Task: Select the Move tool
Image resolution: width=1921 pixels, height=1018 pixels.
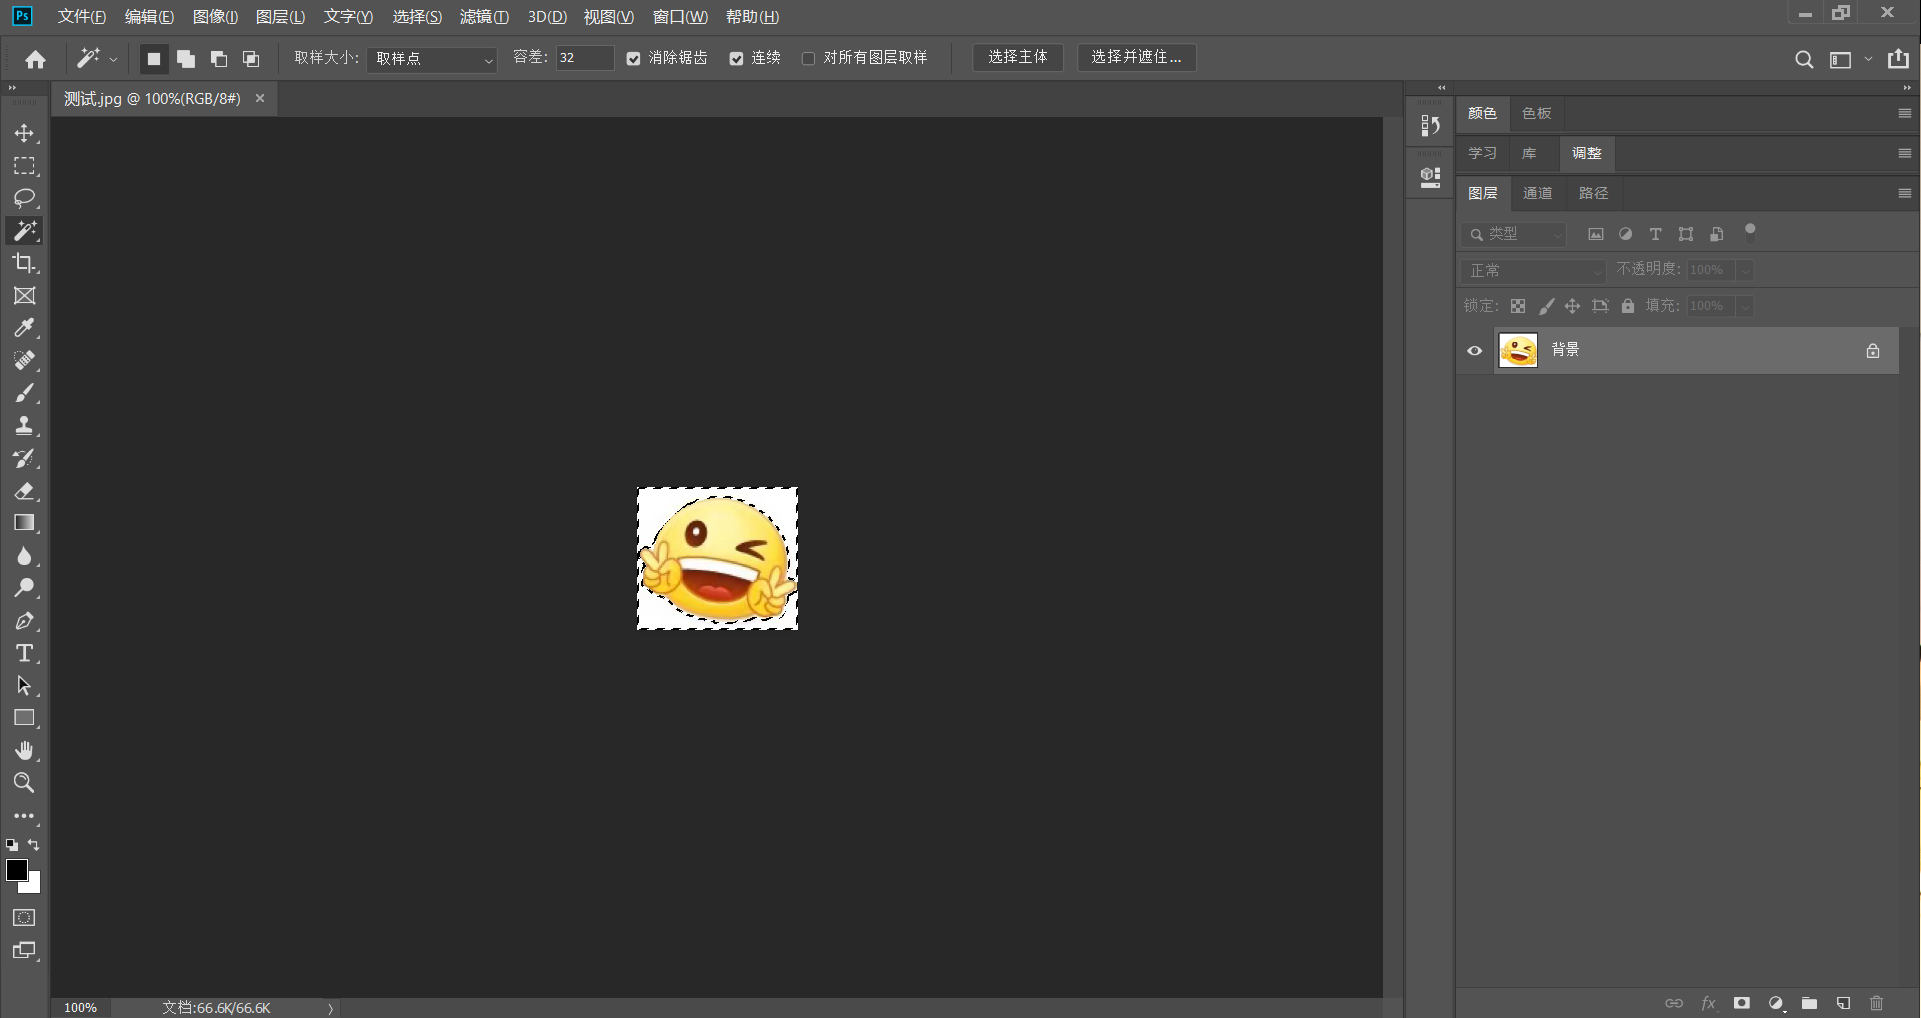Action: point(25,132)
